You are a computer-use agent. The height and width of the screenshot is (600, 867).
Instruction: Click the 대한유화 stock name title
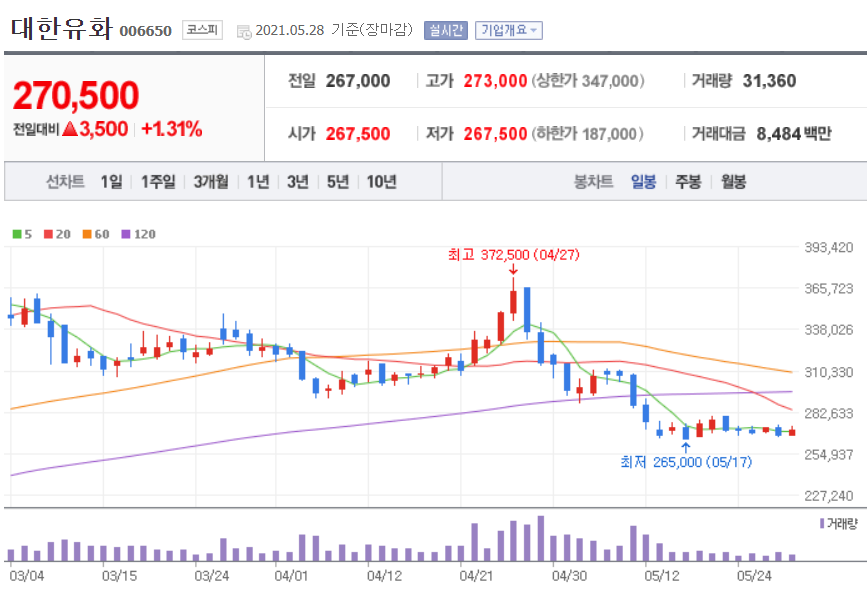[x=62, y=28]
